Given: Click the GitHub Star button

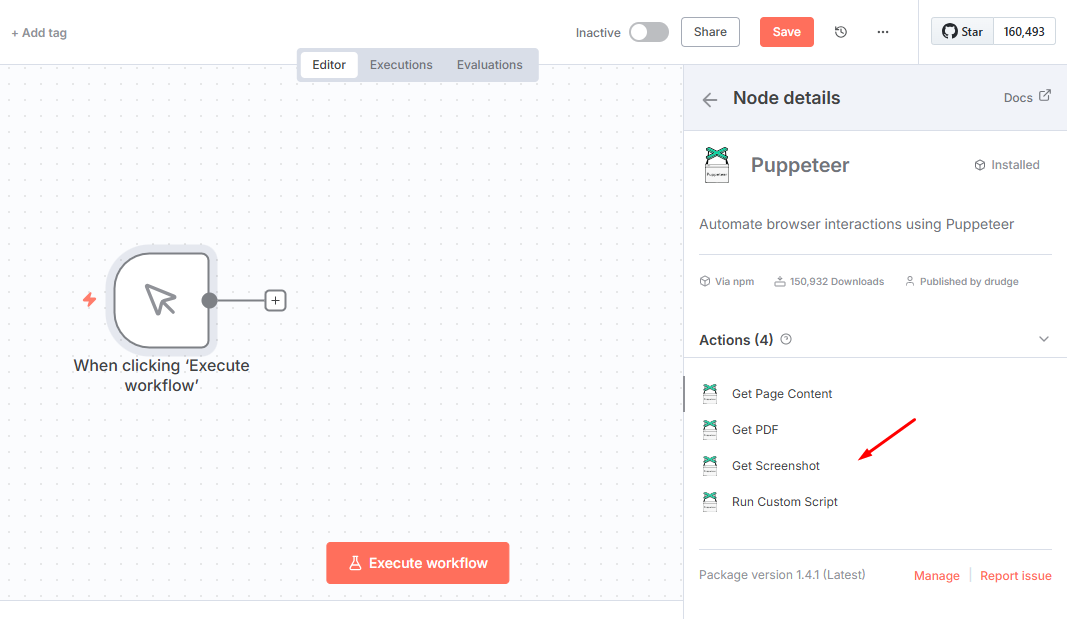Looking at the screenshot, I should pos(962,32).
